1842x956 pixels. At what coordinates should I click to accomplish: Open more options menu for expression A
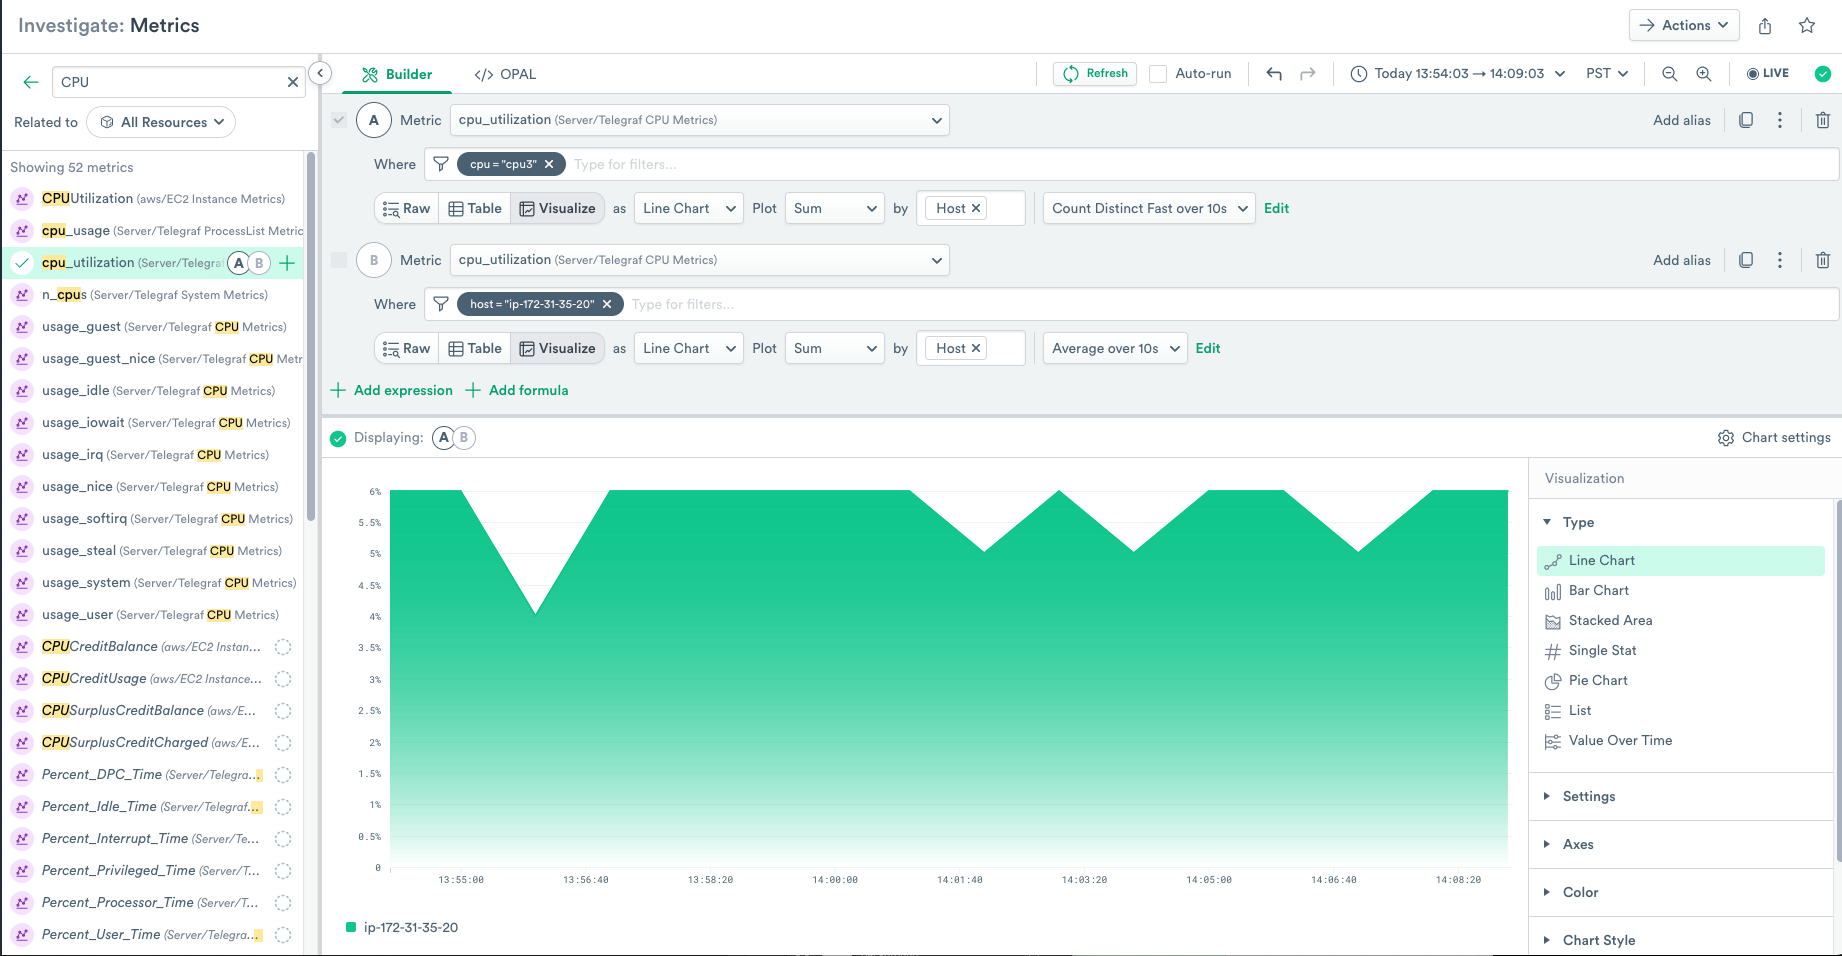1780,120
